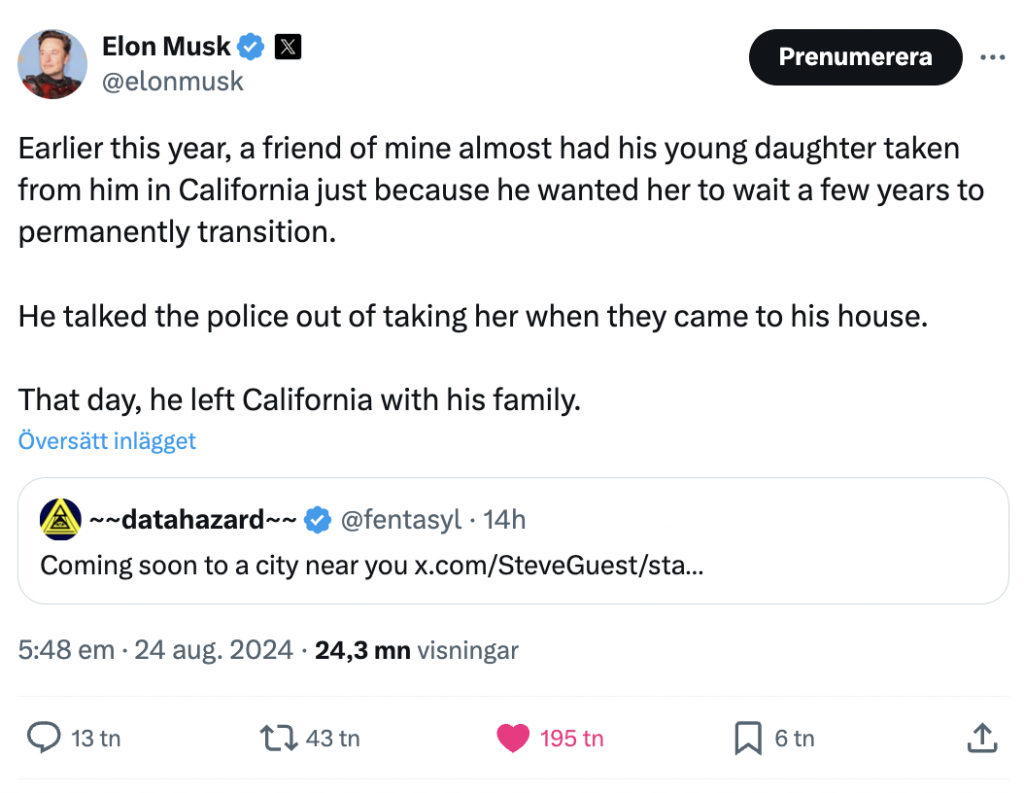Bookmark this post with the bookmark icon

coord(747,738)
